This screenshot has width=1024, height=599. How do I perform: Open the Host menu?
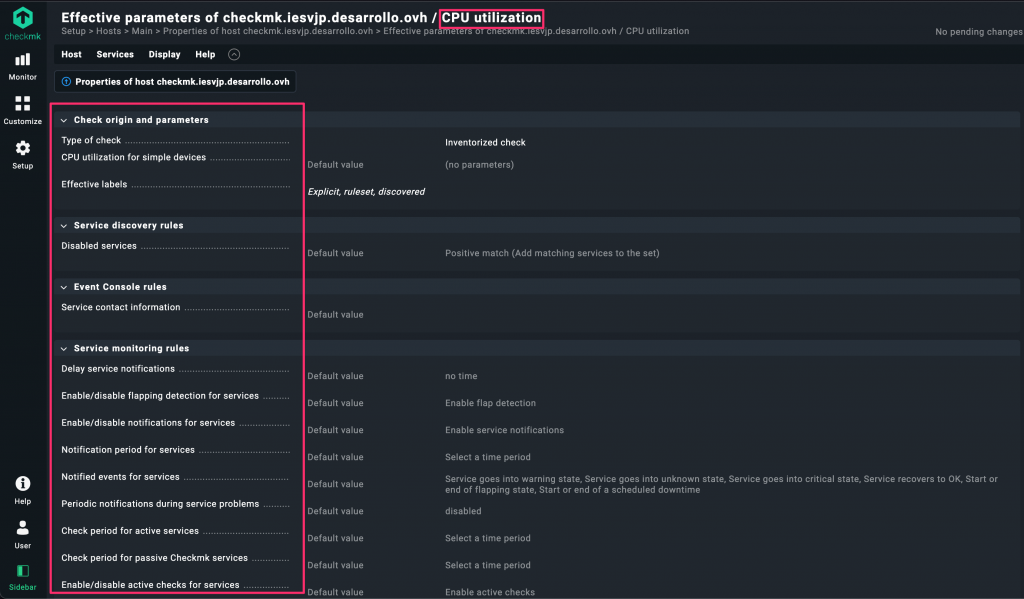tap(71, 55)
